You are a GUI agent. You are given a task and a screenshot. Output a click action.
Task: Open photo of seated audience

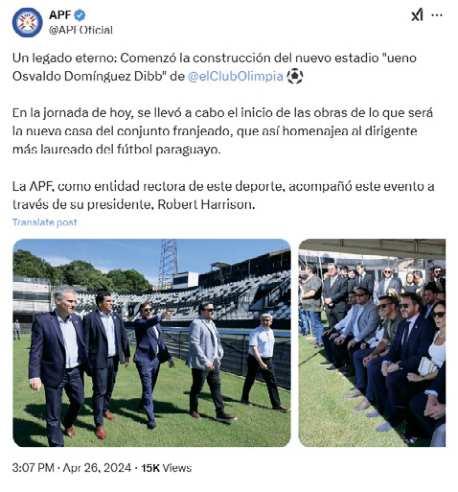pyautogui.click(x=372, y=343)
